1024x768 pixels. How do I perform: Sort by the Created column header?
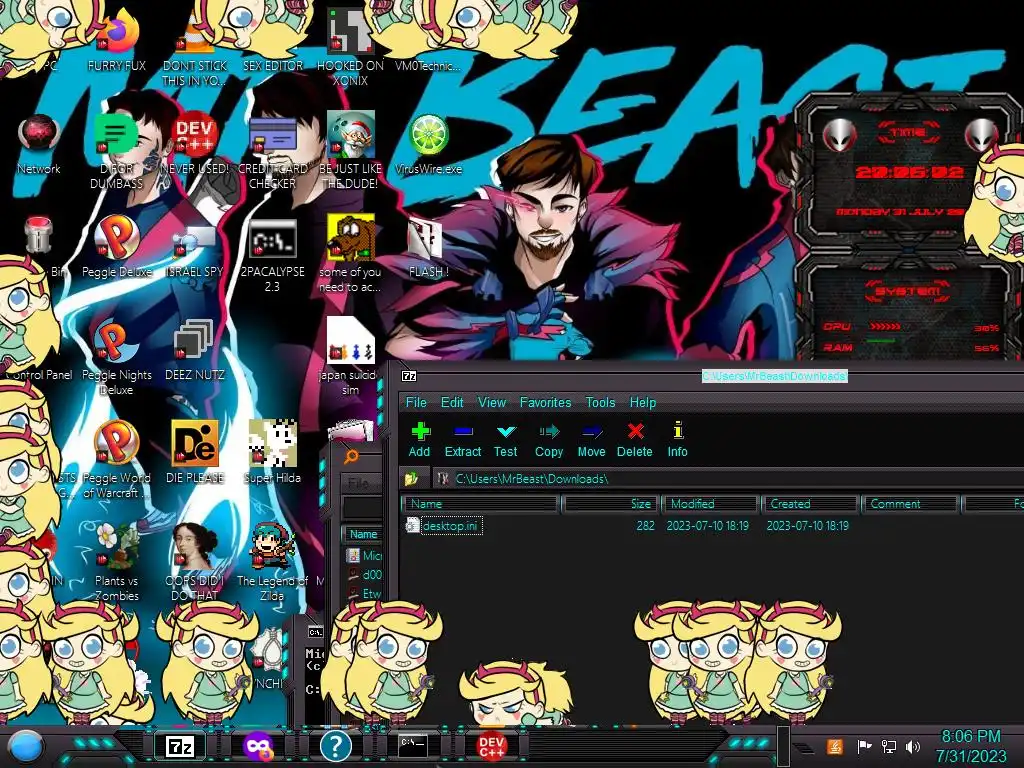810,504
